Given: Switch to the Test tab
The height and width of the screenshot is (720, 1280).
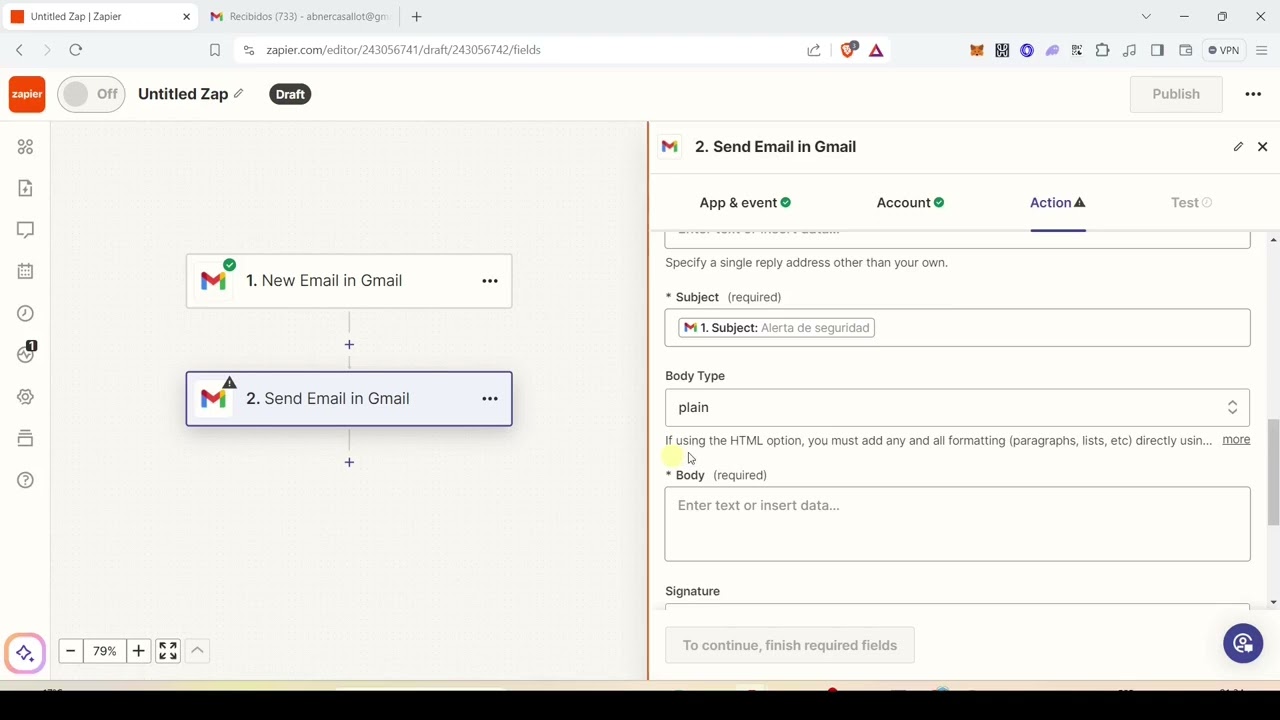Looking at the screenshot, I should click(x=1191, y=203).
